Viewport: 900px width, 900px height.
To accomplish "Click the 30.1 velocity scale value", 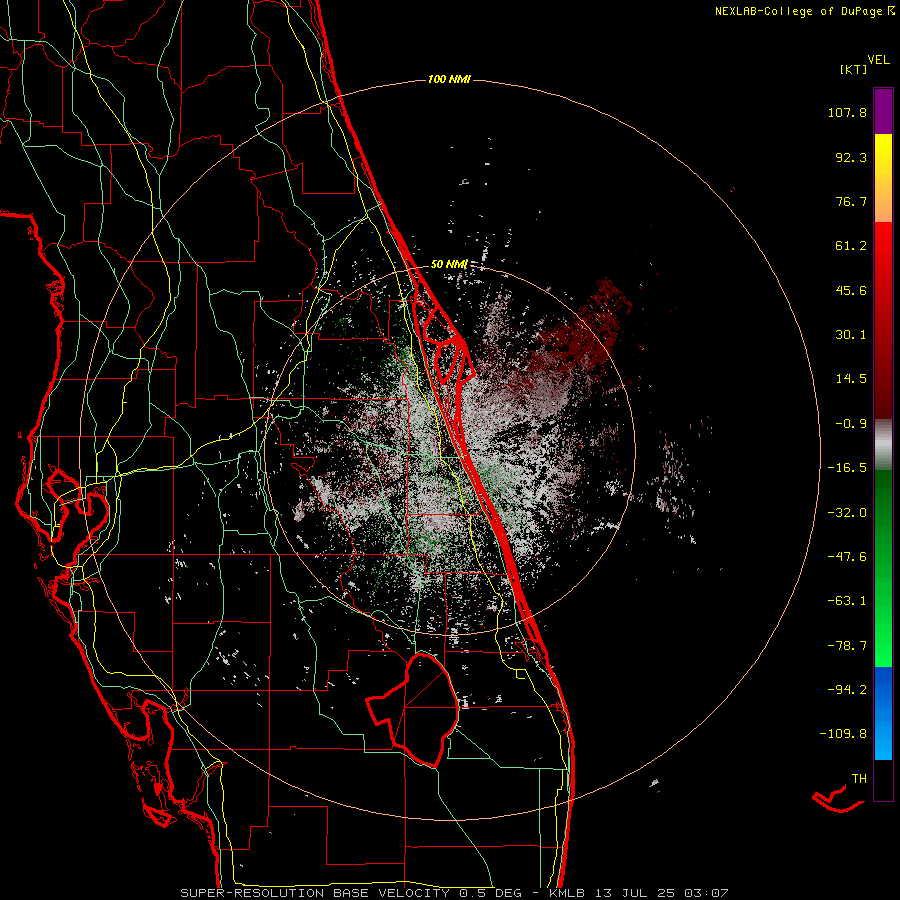I will pos(851,335).
